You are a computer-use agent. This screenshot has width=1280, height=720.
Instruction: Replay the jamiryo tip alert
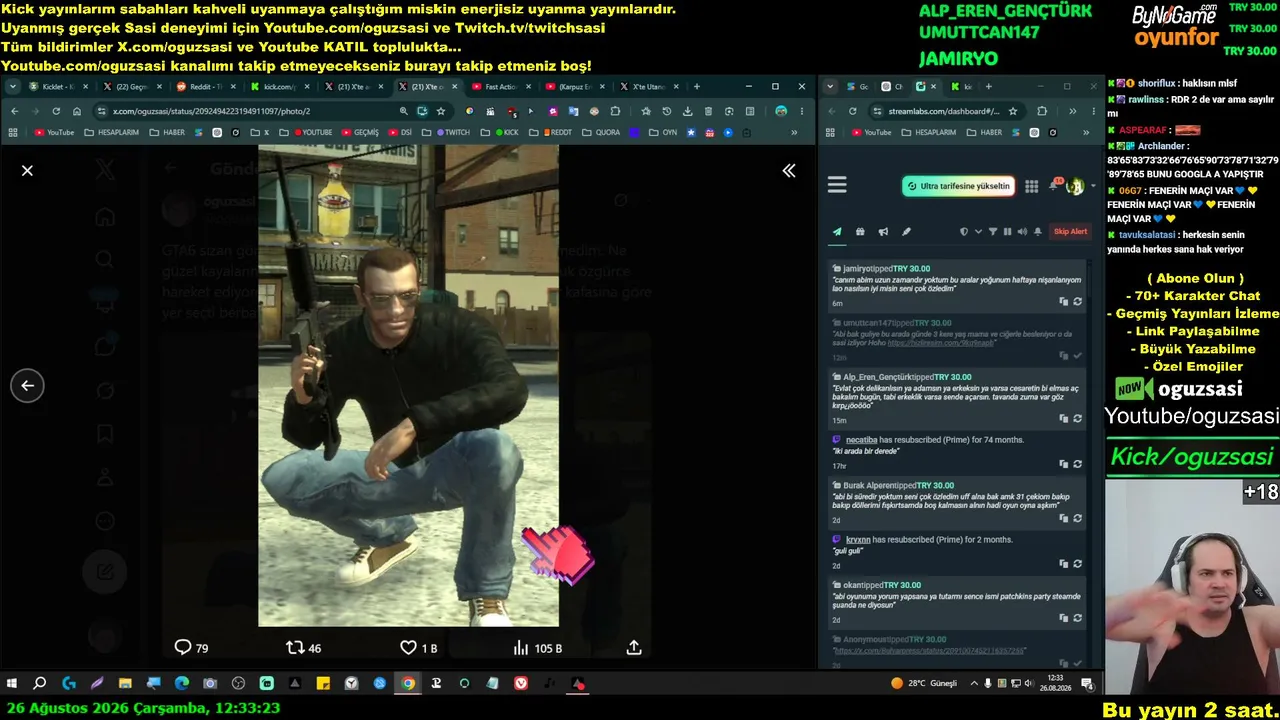pyautogui.click(x=1077, y=302)
